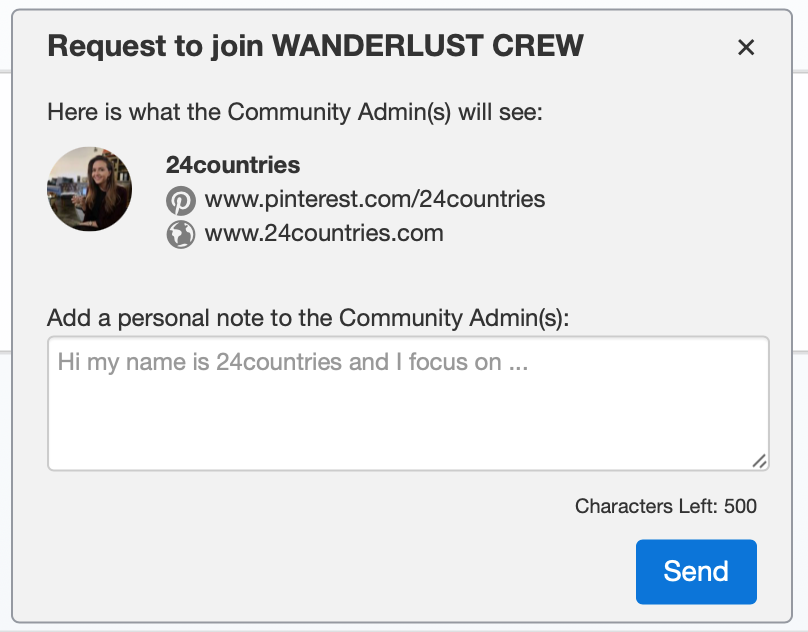Close the Request to join dialog

[x=745, y=47]
